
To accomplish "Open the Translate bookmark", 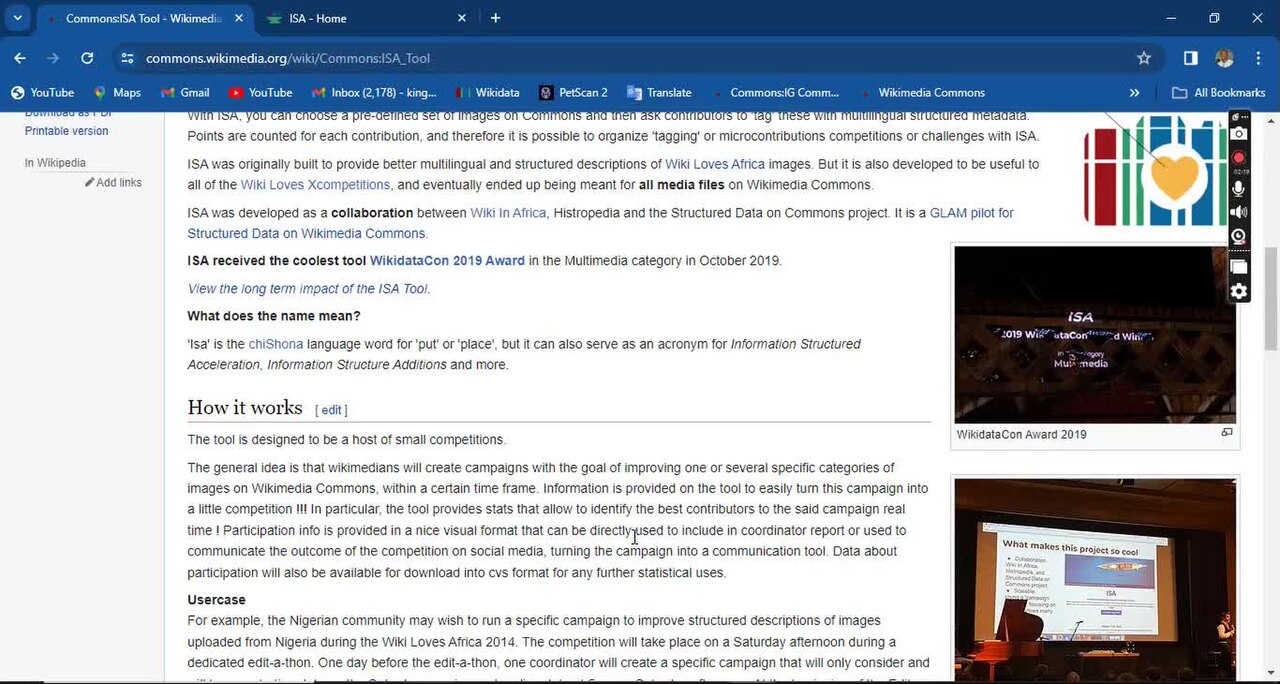I will click(659, 93).
